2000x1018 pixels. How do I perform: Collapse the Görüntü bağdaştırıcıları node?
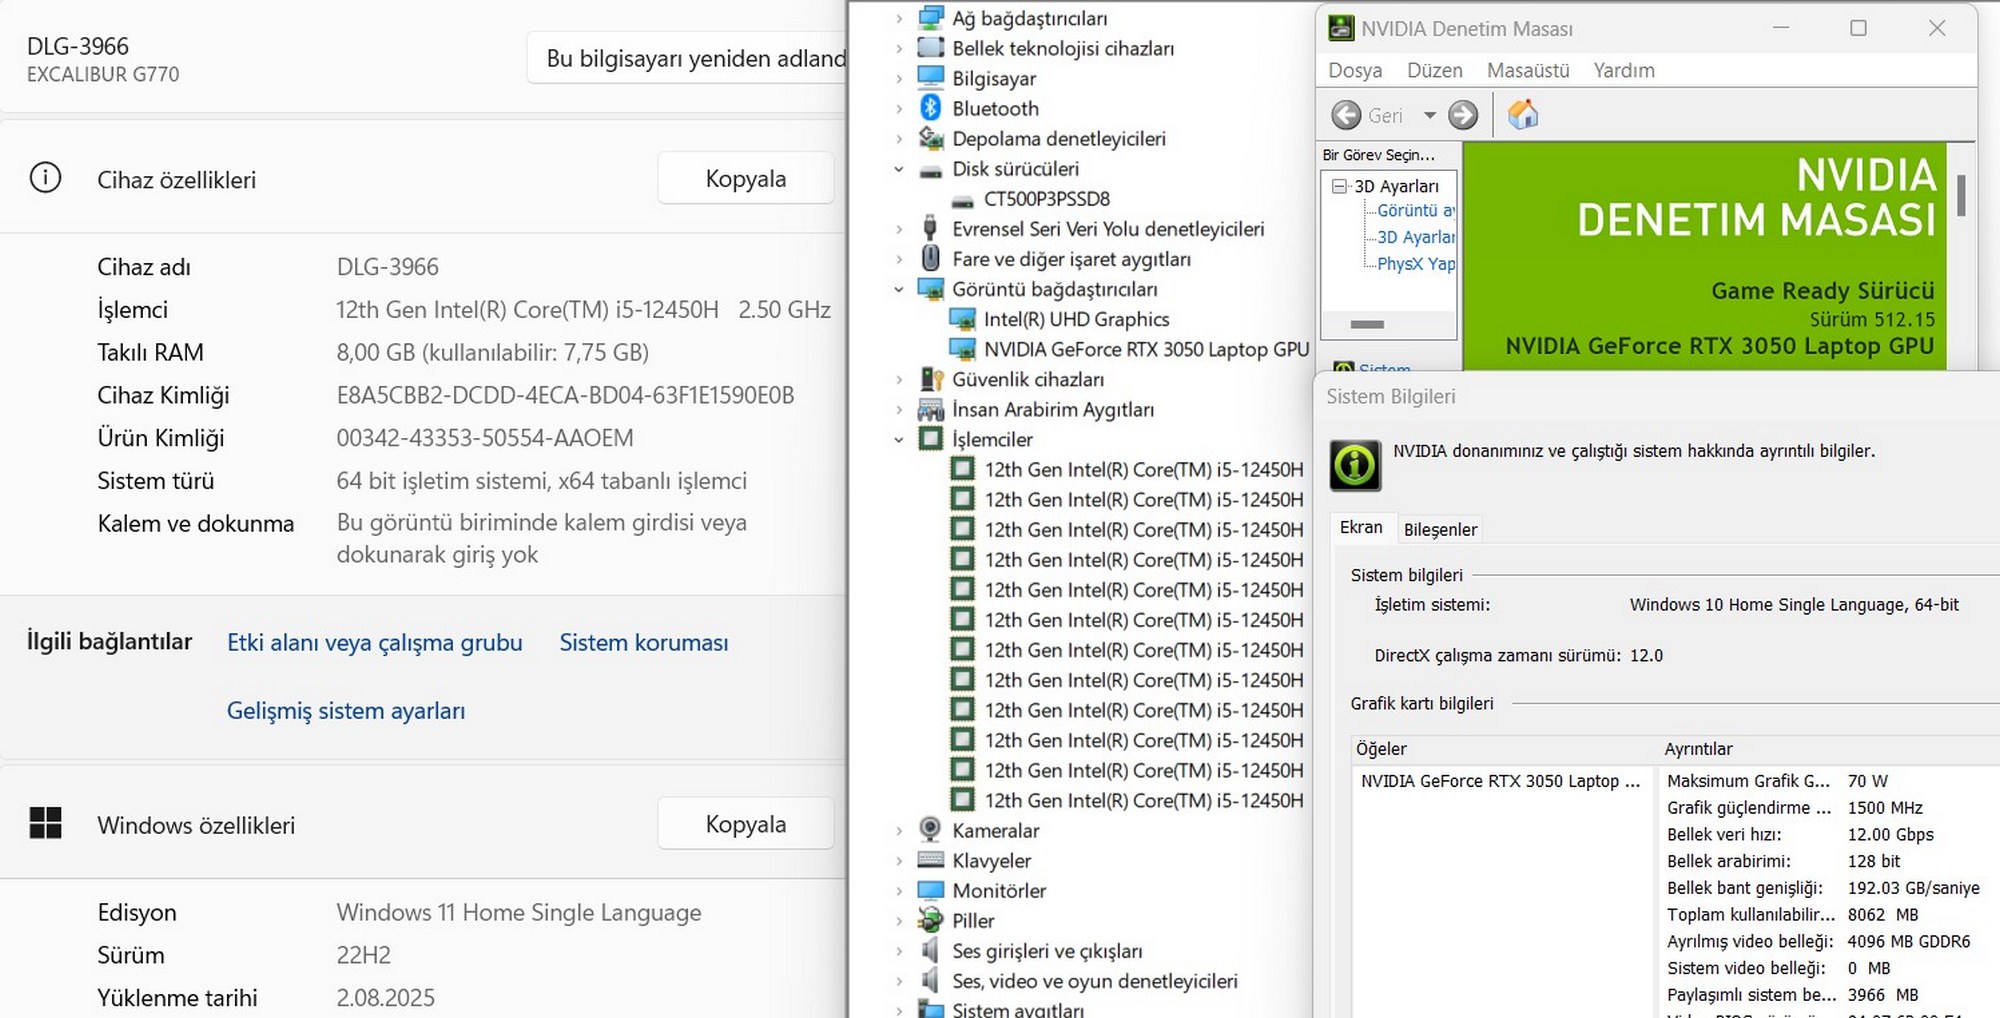click(898, 289)
